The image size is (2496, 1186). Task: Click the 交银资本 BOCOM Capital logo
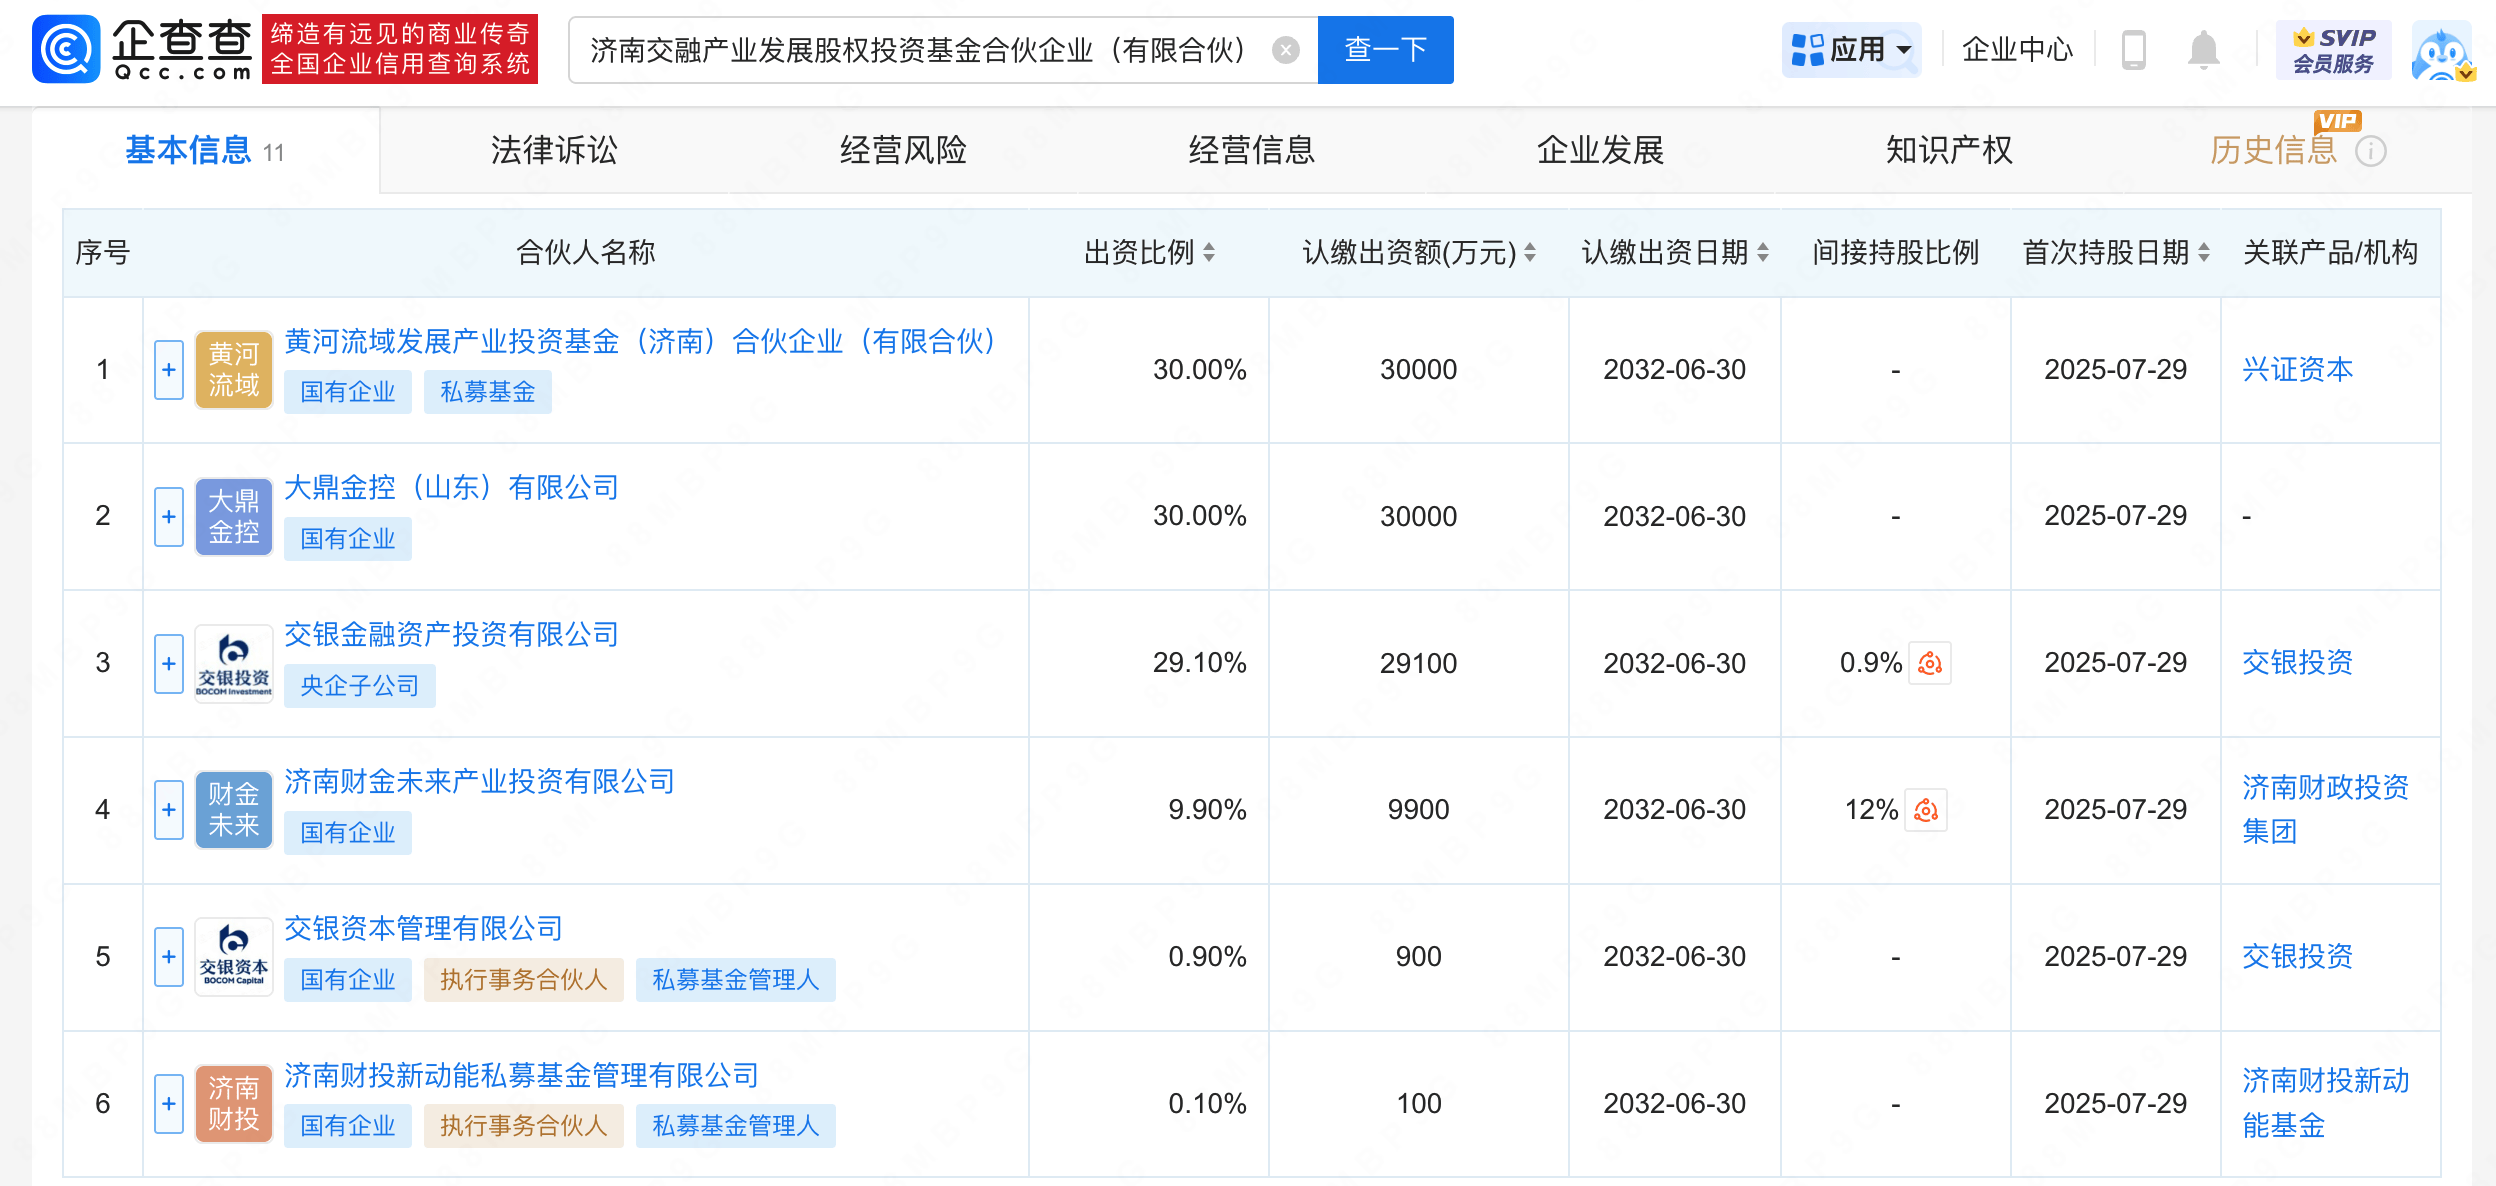[x=234, y=957]
